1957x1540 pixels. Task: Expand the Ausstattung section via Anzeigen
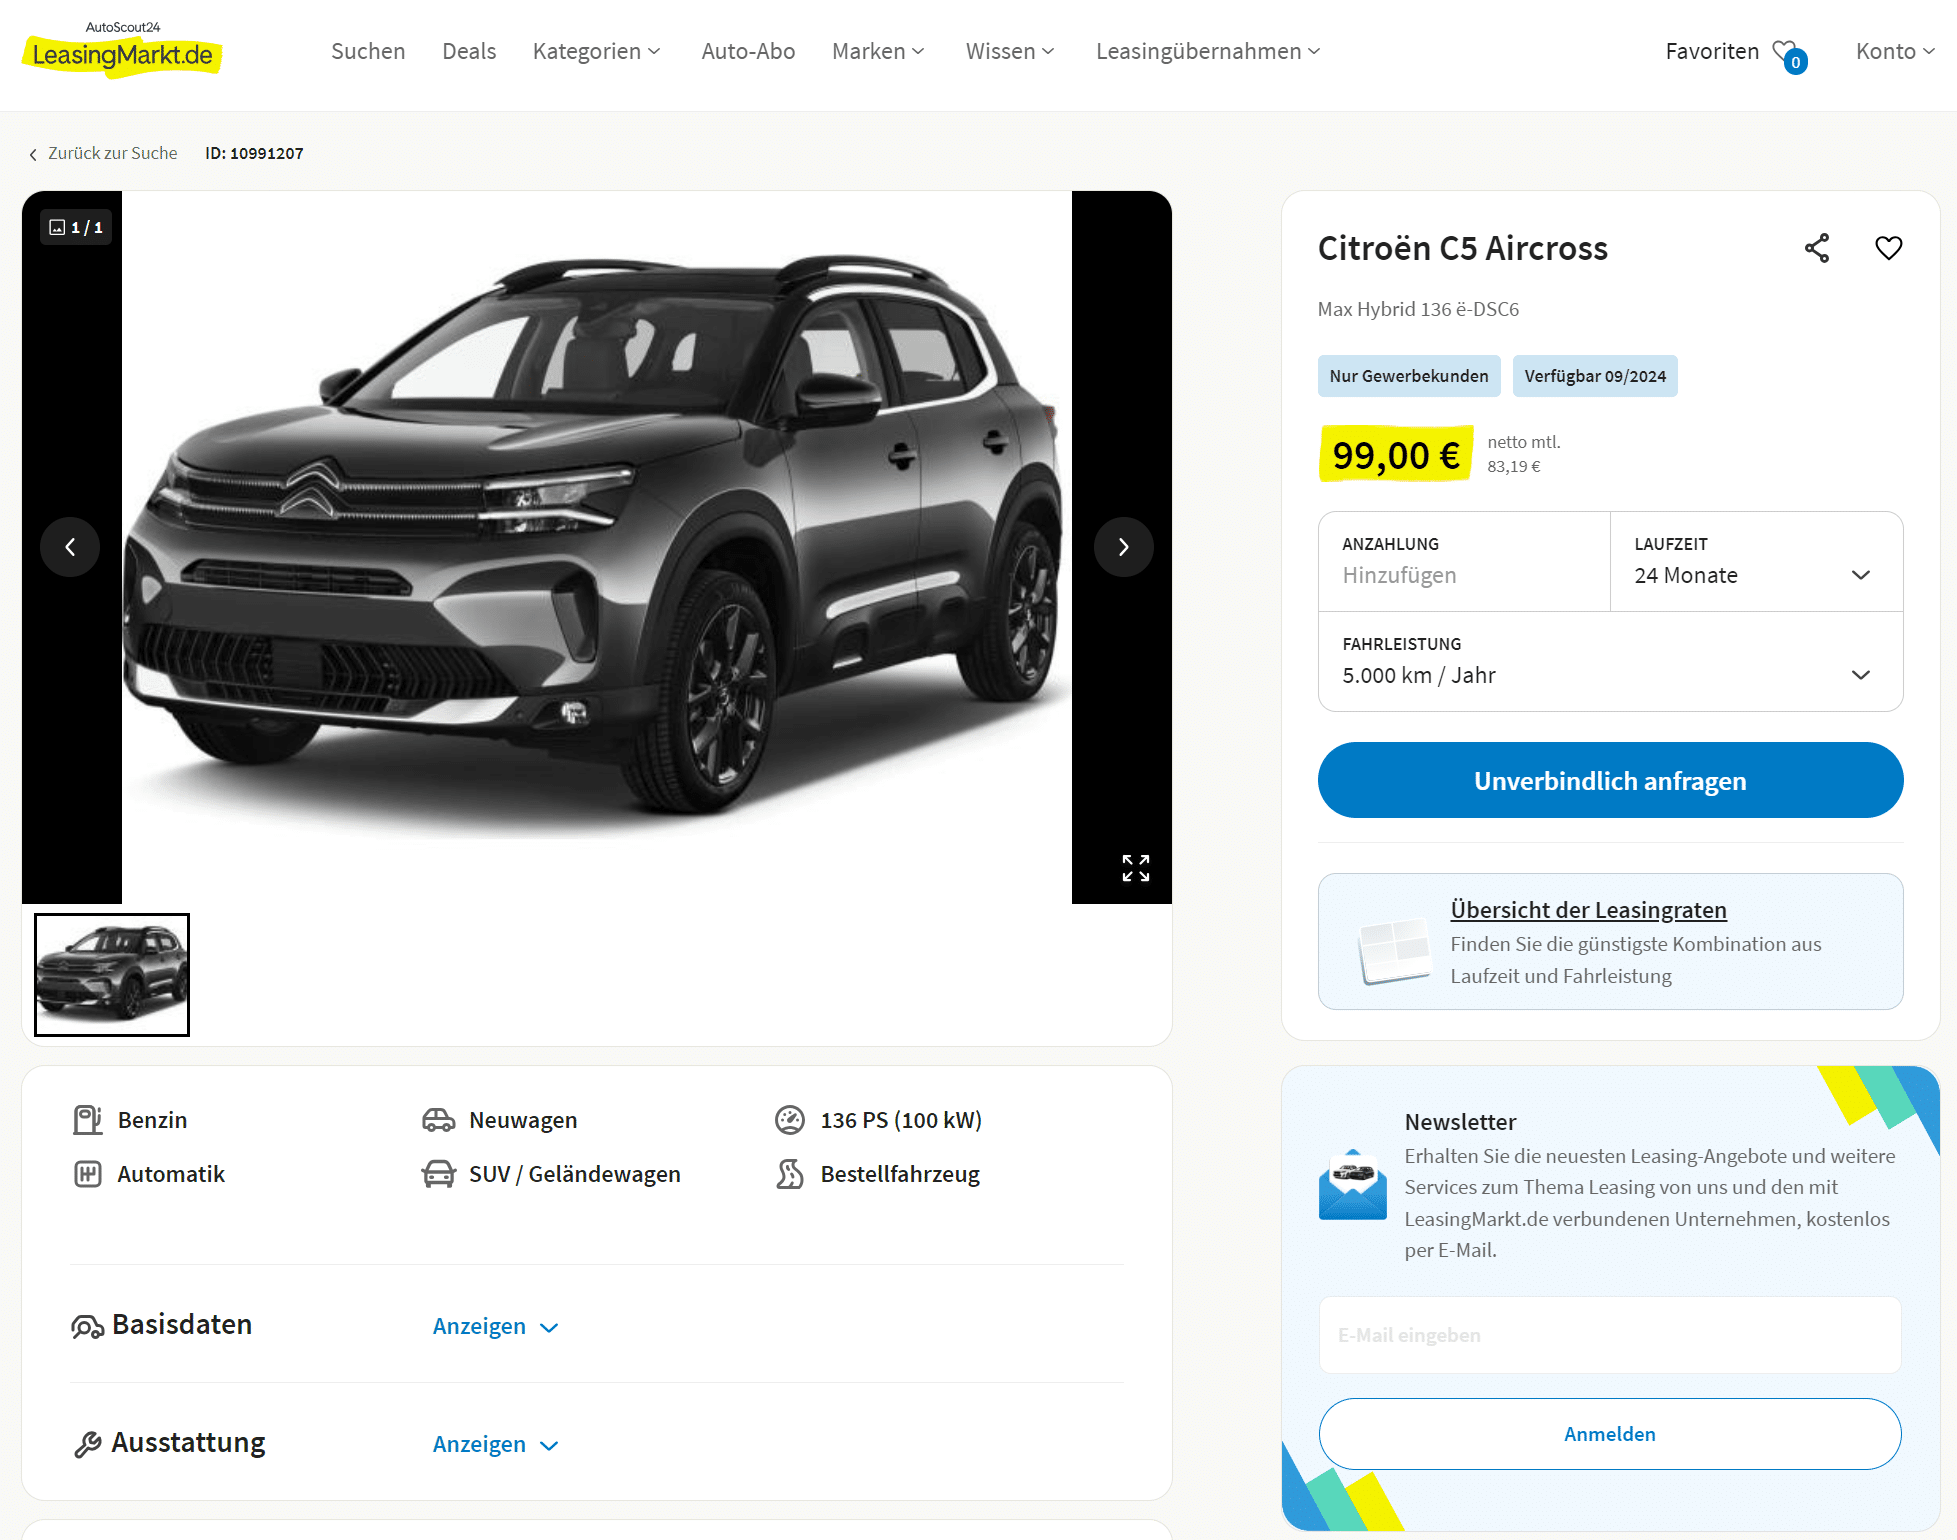pyautogui.click(x=495, y=1444)
